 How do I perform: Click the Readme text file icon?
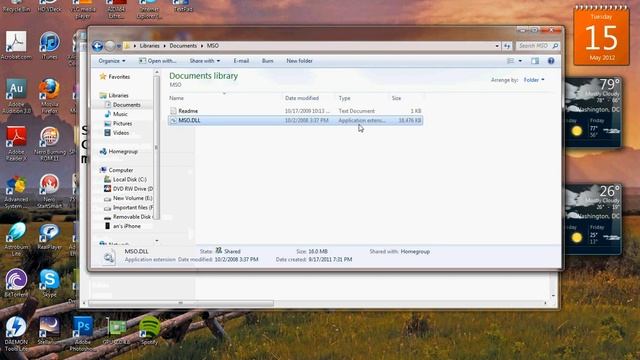coord(173,111)
